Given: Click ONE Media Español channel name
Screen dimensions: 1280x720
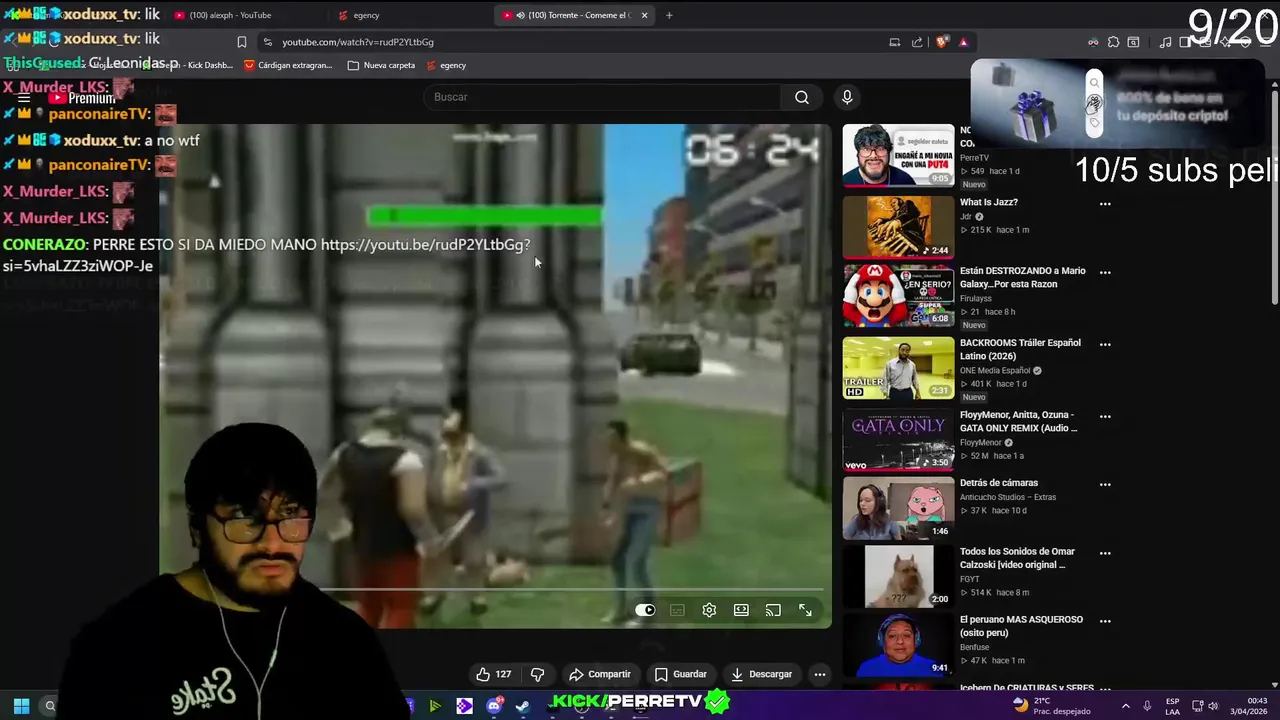Looking at the screenshot, I should [995, 370].
